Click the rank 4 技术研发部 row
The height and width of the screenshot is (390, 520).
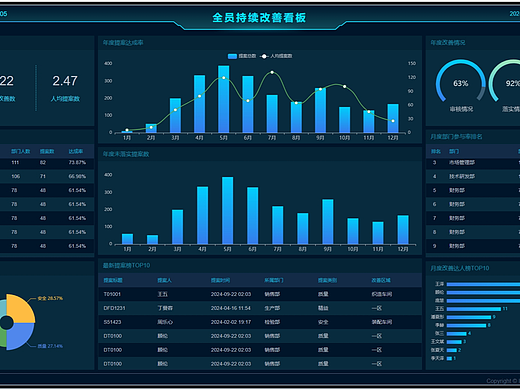pos(473,176)
